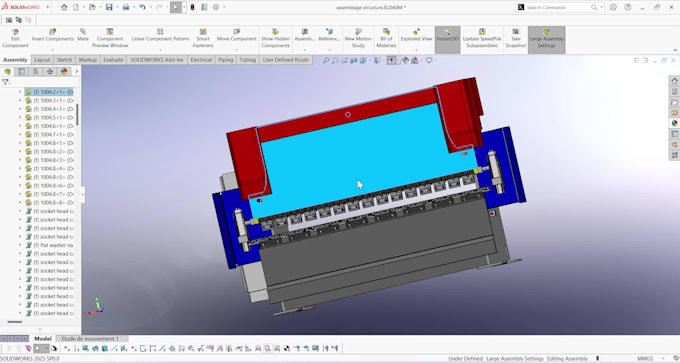Open the DisplayManager tab in the left panel
The image size is (680, 363).
(64, 72)
